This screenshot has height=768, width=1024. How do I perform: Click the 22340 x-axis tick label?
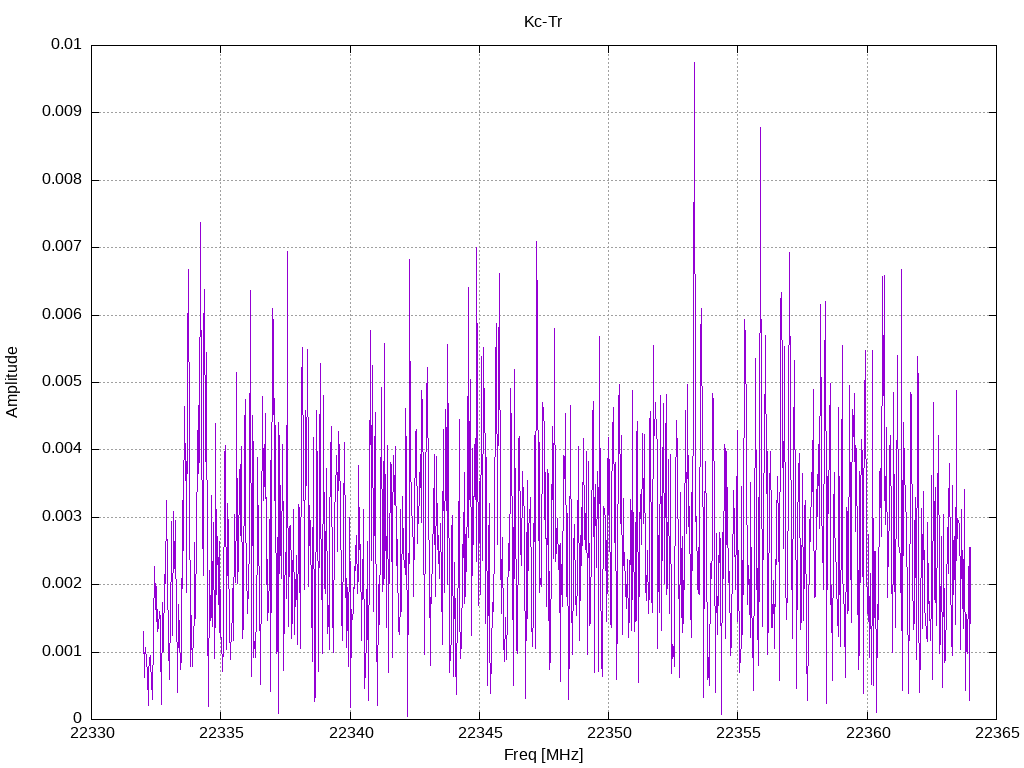pyautogui.click(x=351, y=733)
